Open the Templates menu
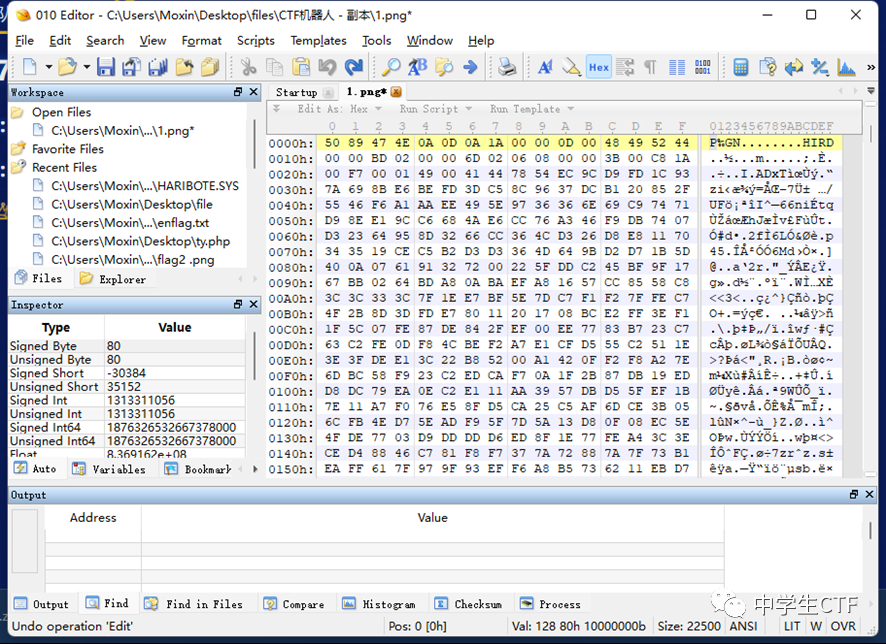 point(318,41)
